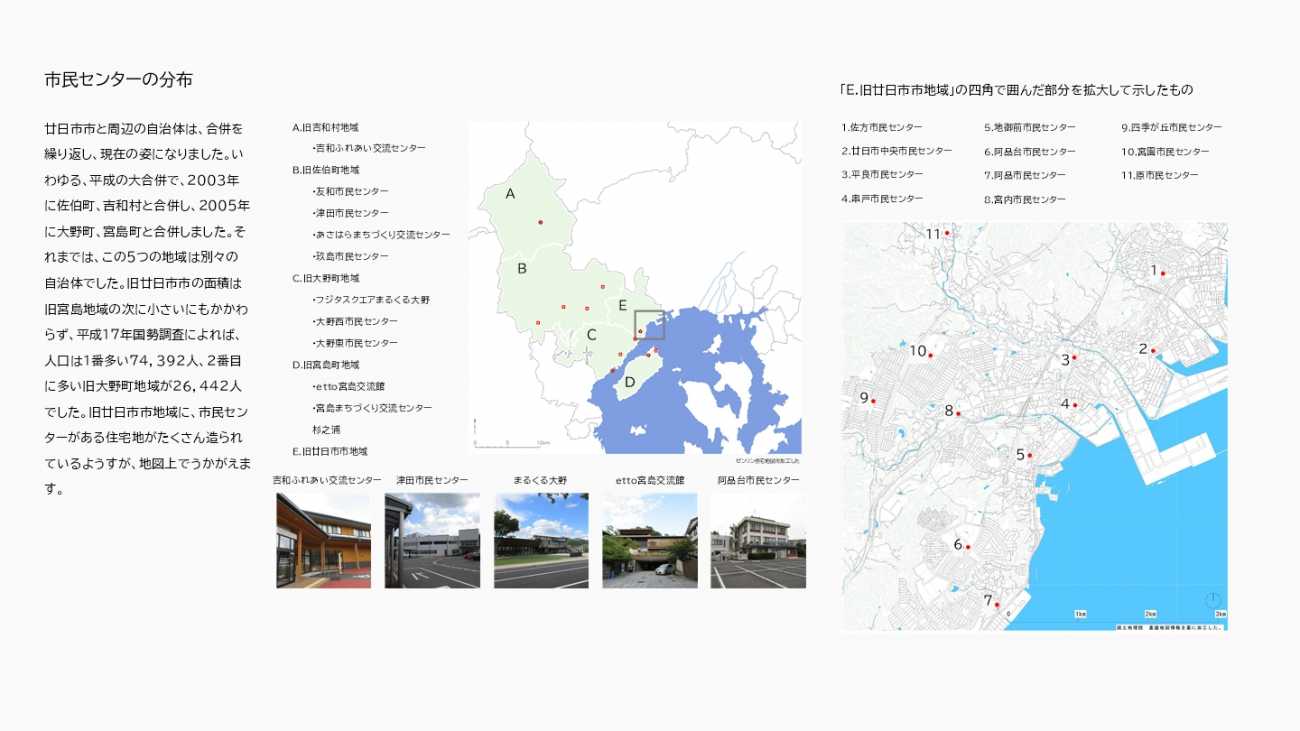Open the 吉和ふれあい交流センター photo

click(323, 540)
